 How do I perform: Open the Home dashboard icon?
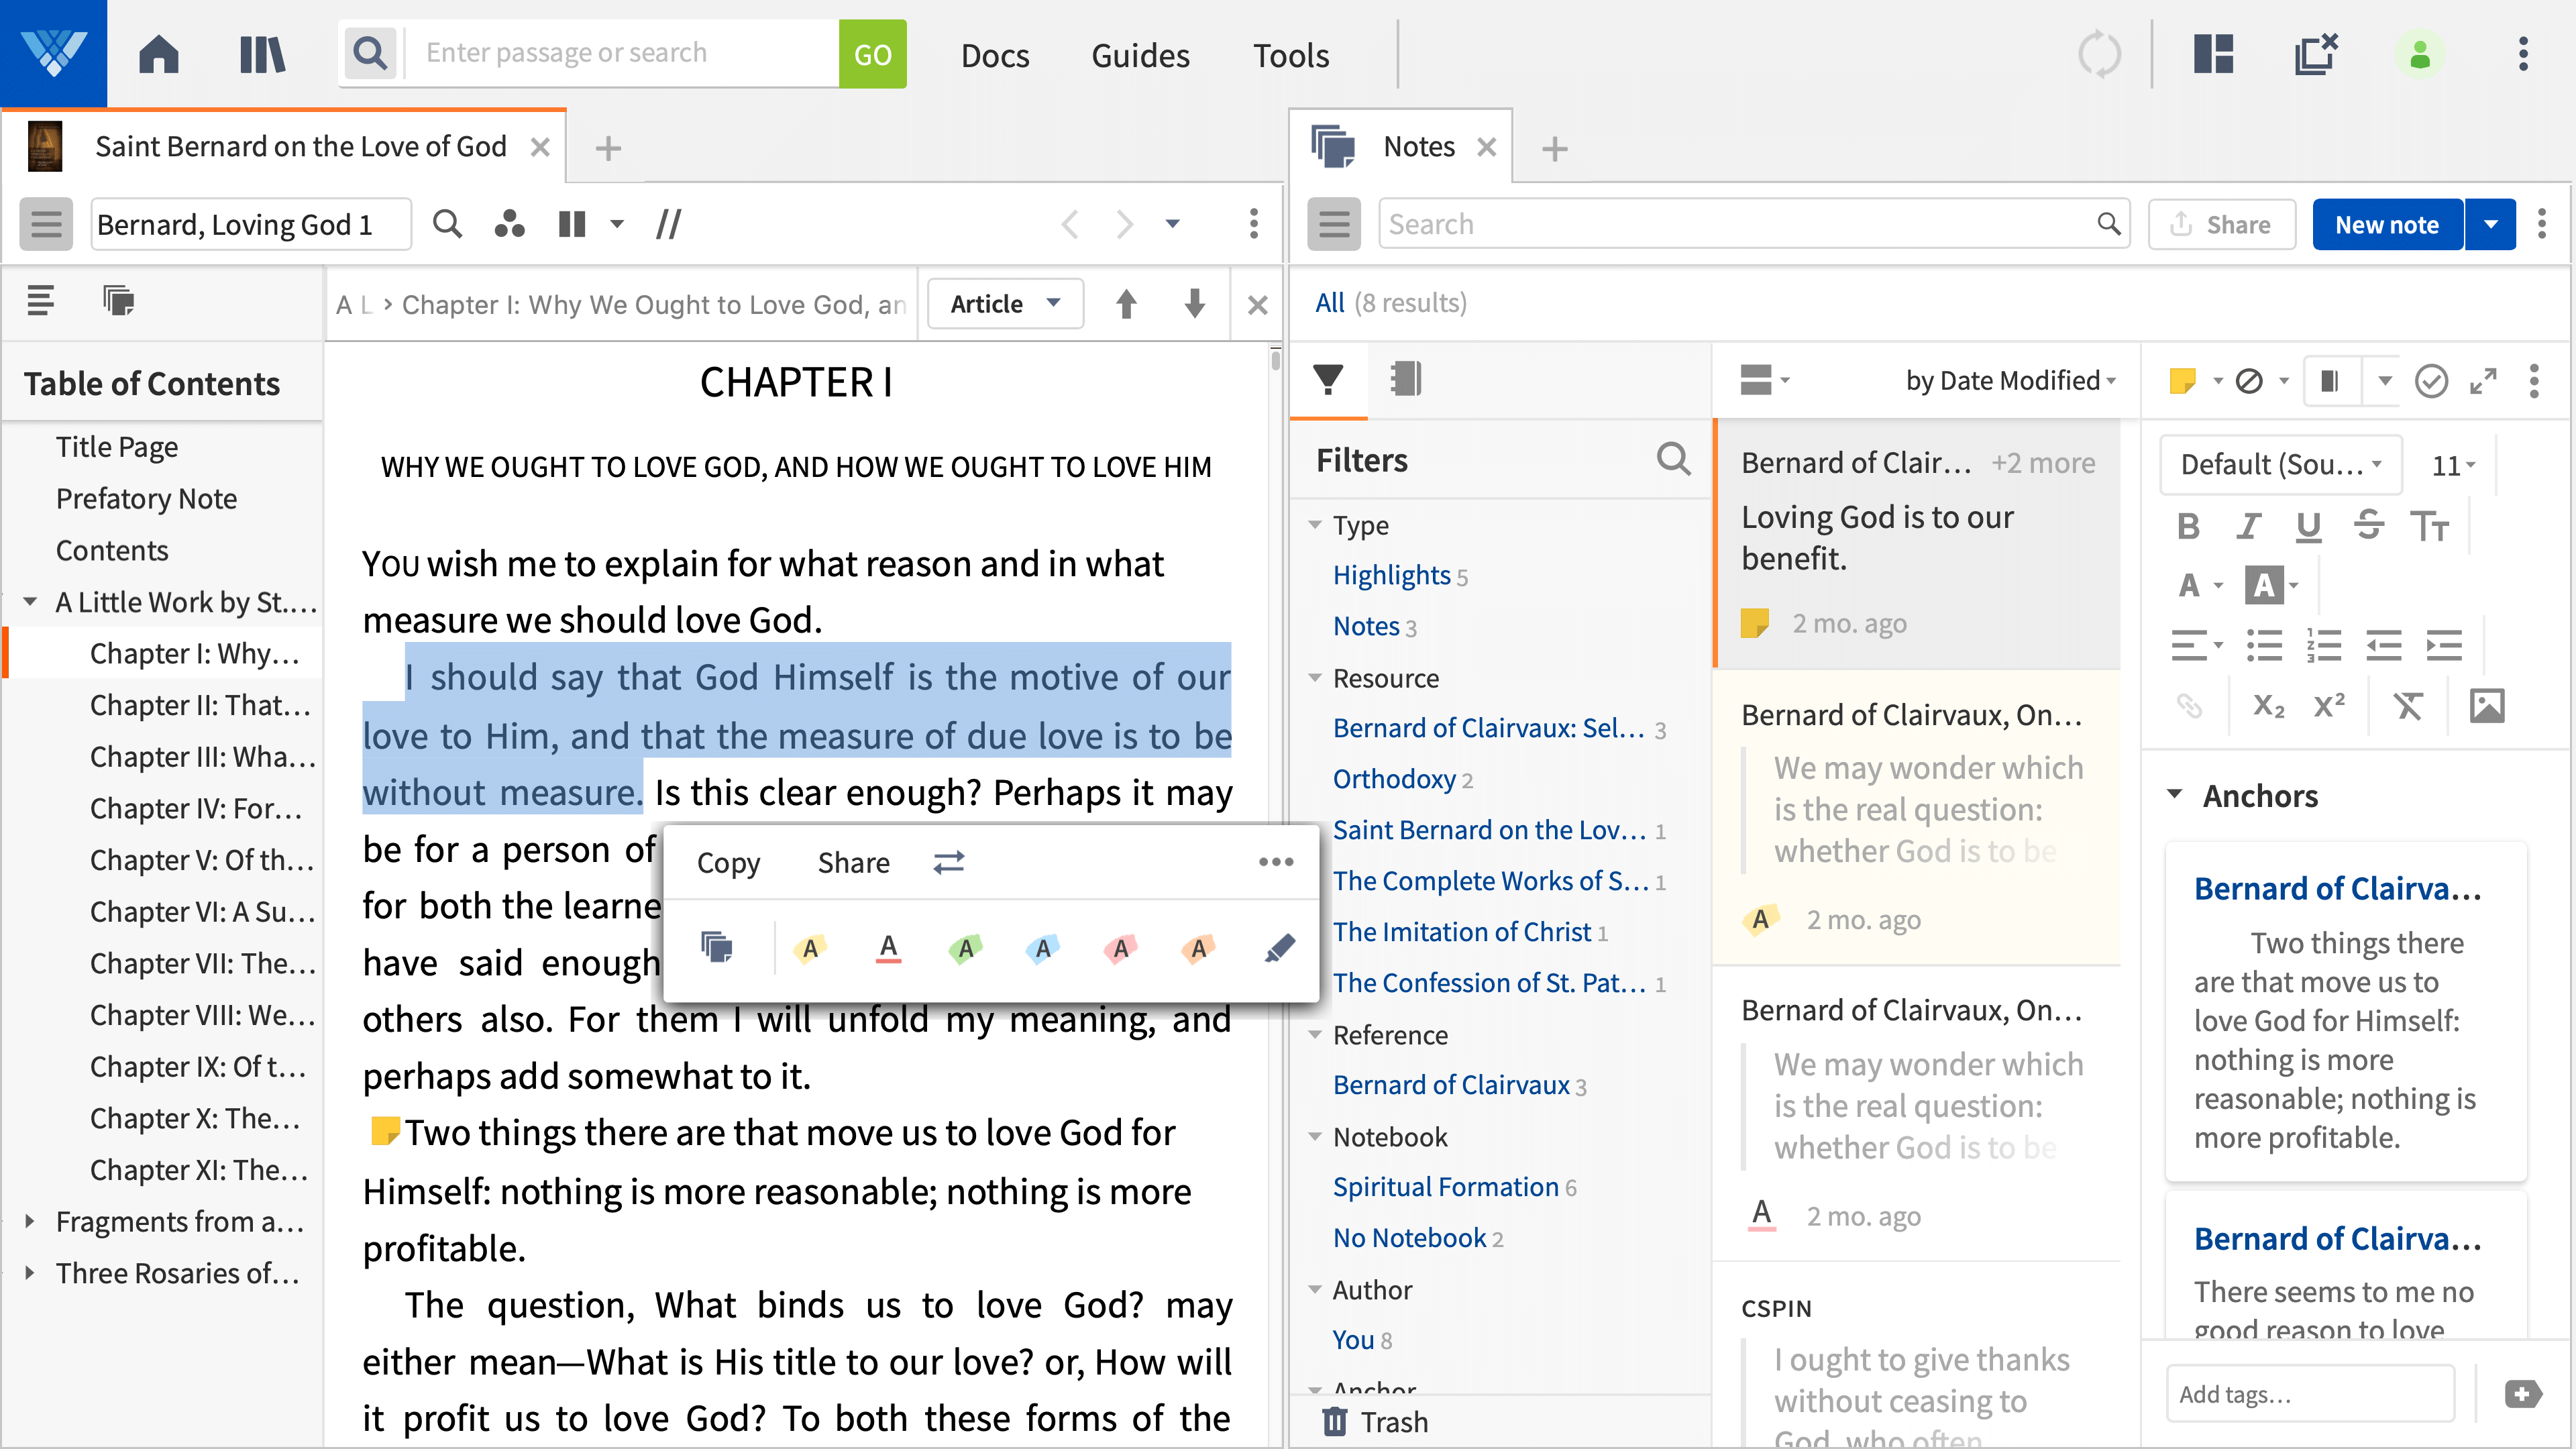point(158,54)
